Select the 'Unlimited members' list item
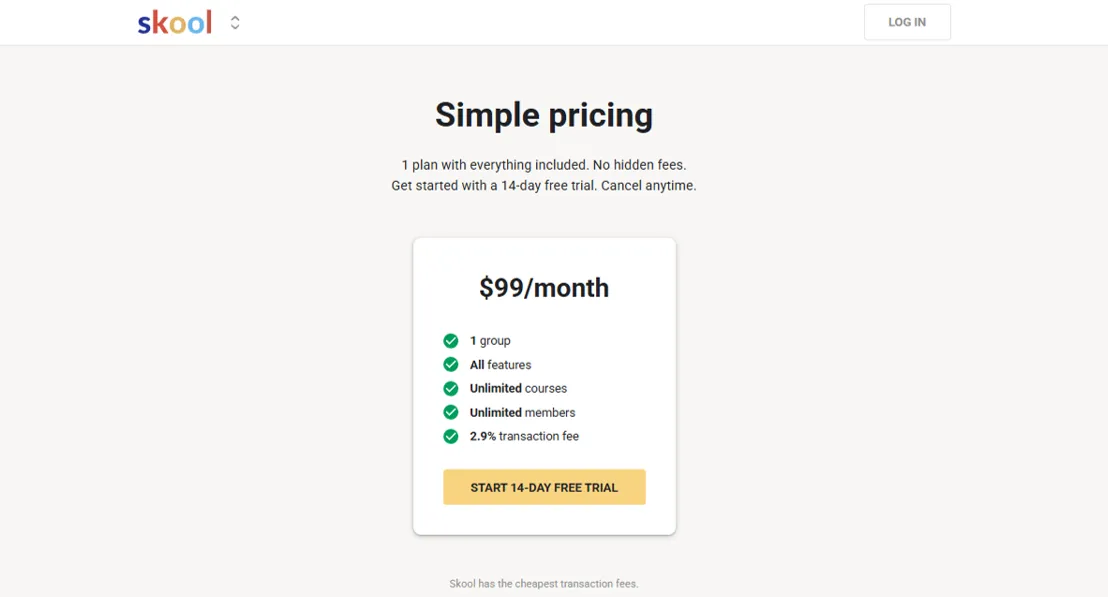 (522, 412)
